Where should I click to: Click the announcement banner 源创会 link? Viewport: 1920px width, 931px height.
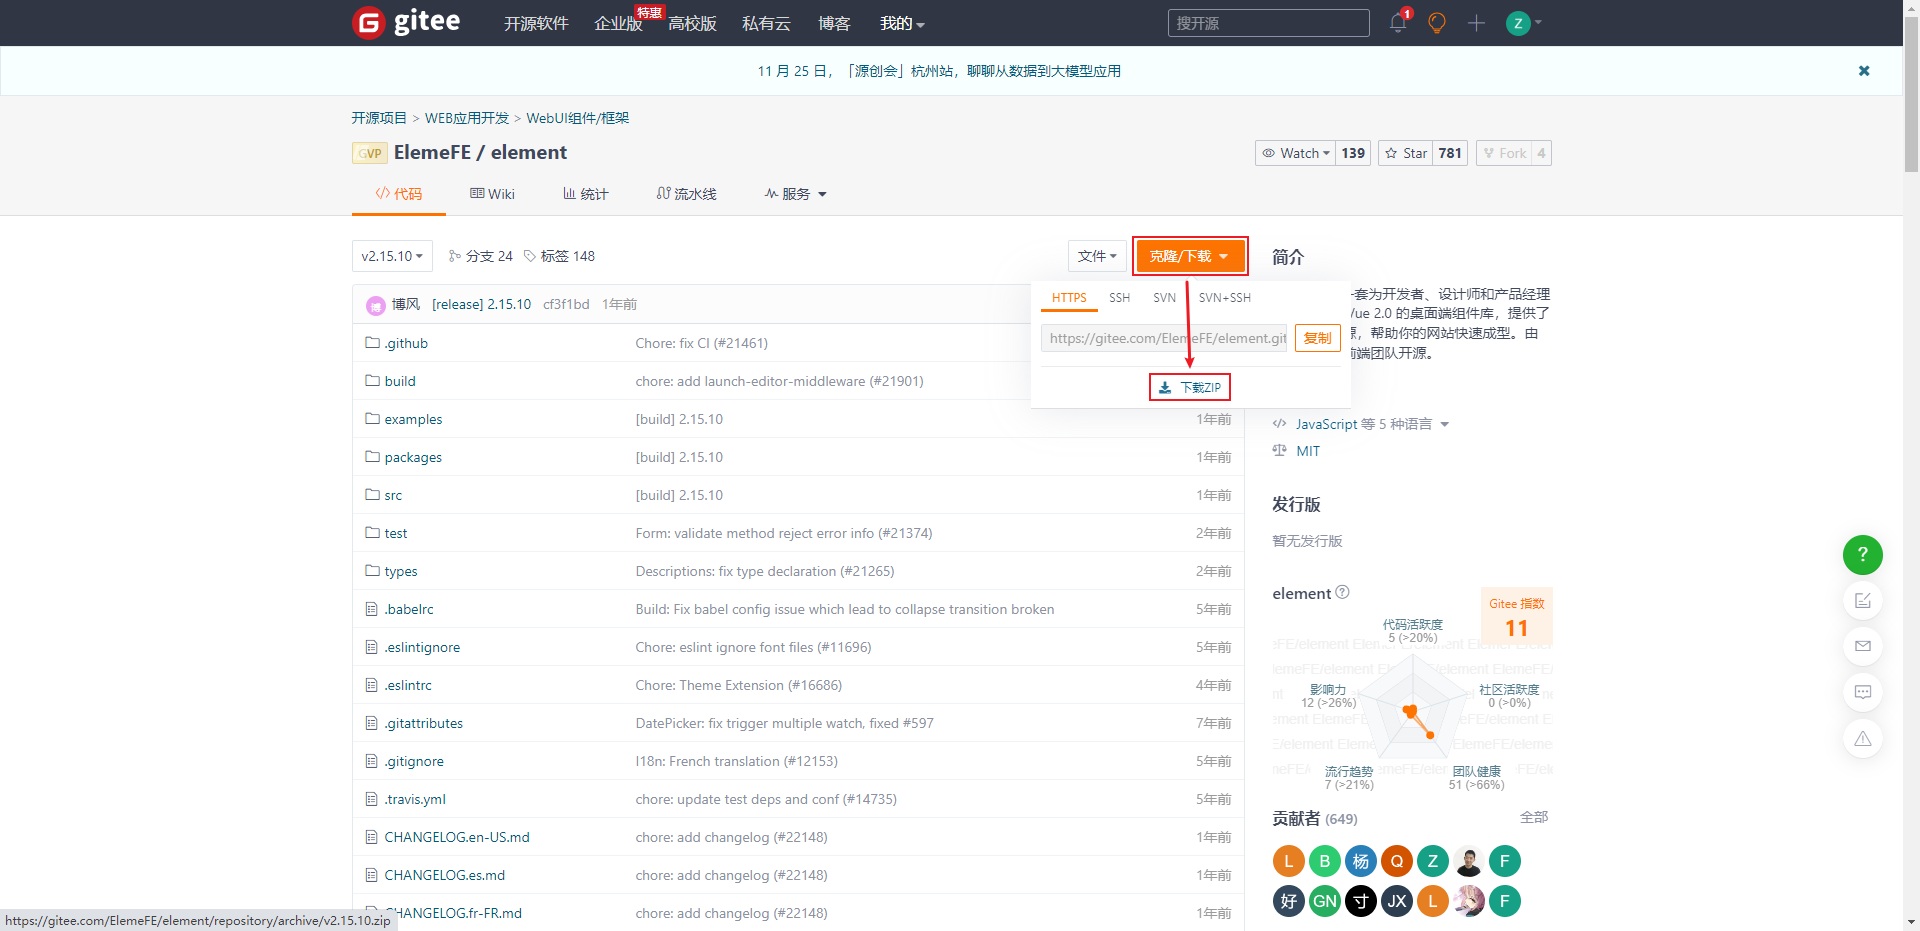pos(939,71)
